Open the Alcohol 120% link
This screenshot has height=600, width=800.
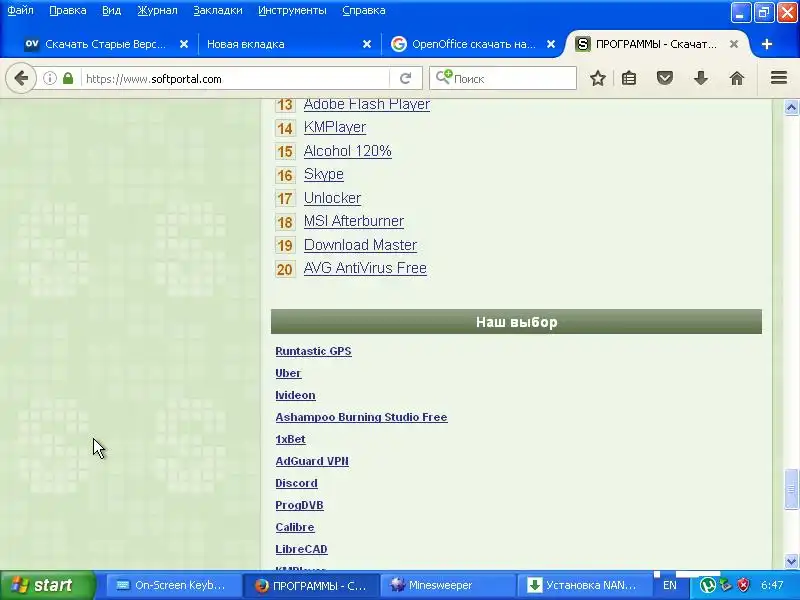(x=347, y=151)
